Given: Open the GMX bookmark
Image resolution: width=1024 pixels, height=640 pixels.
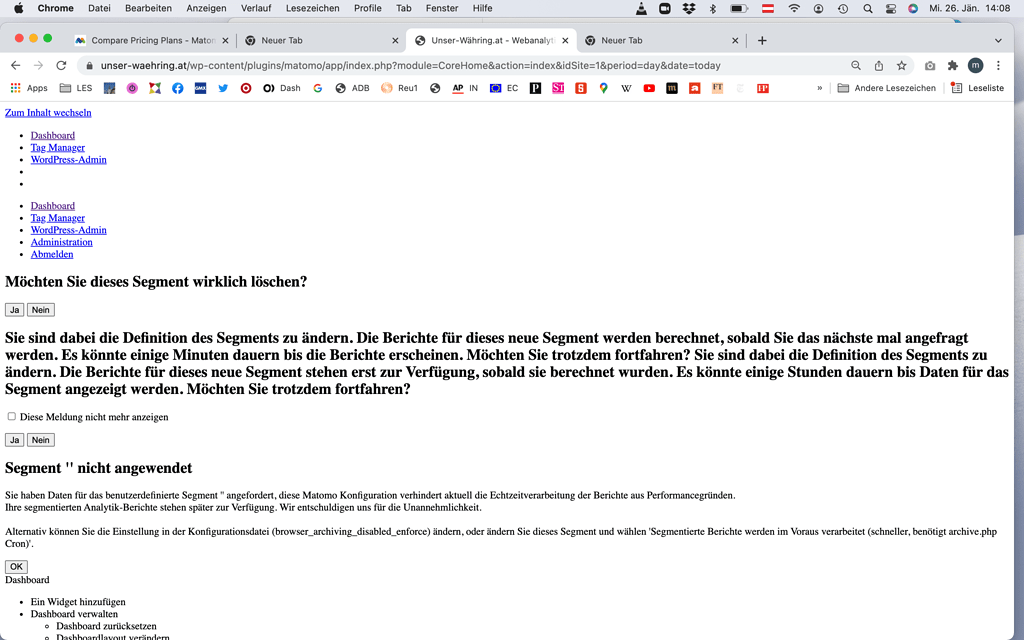Looking at the screenshot, I should click(x=198, y=88).
